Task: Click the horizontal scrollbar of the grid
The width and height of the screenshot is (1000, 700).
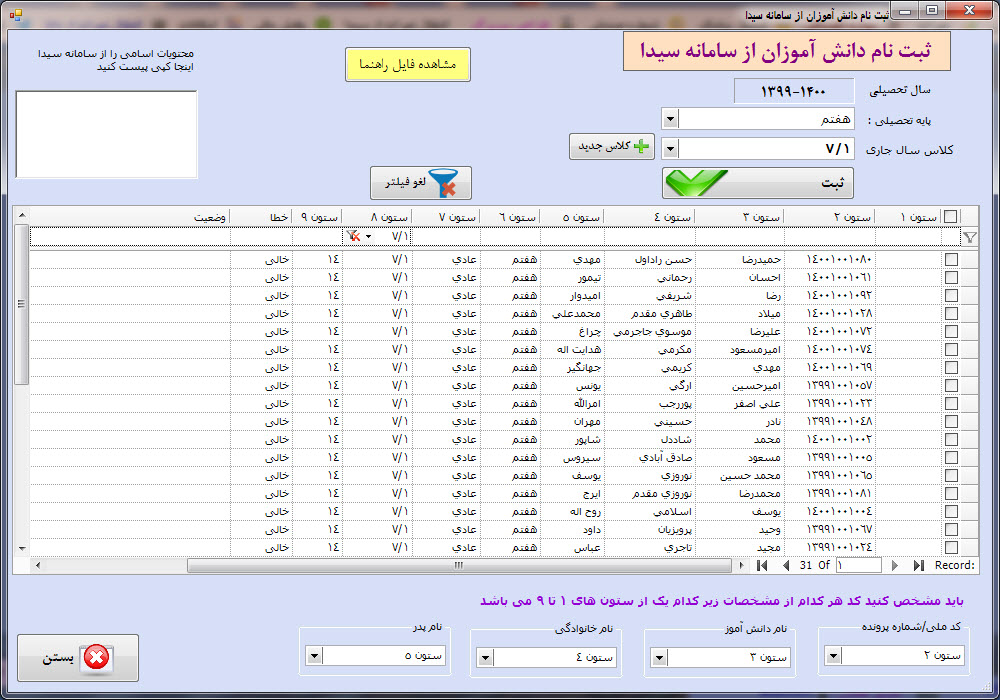Action: [459, 565]
